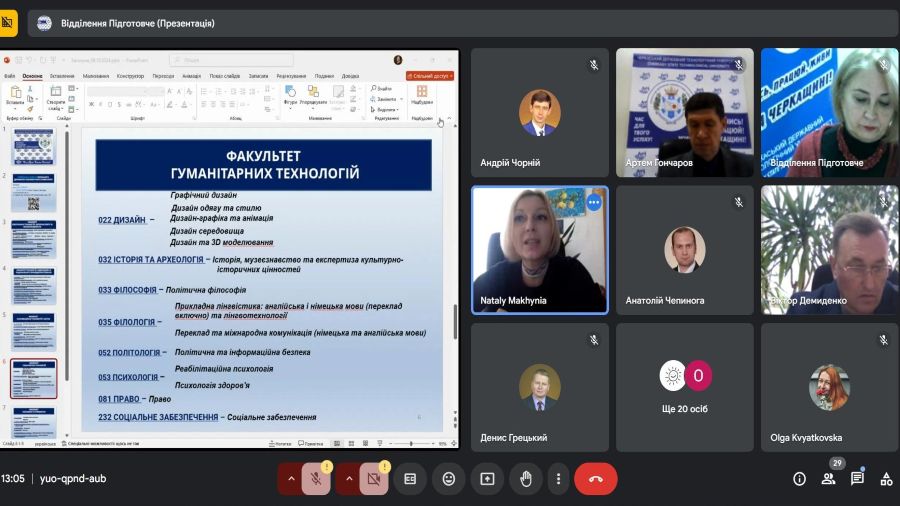900x506 pixels.
Task: Open the Файл tab in PowerPoint
Action: (10, 76)
